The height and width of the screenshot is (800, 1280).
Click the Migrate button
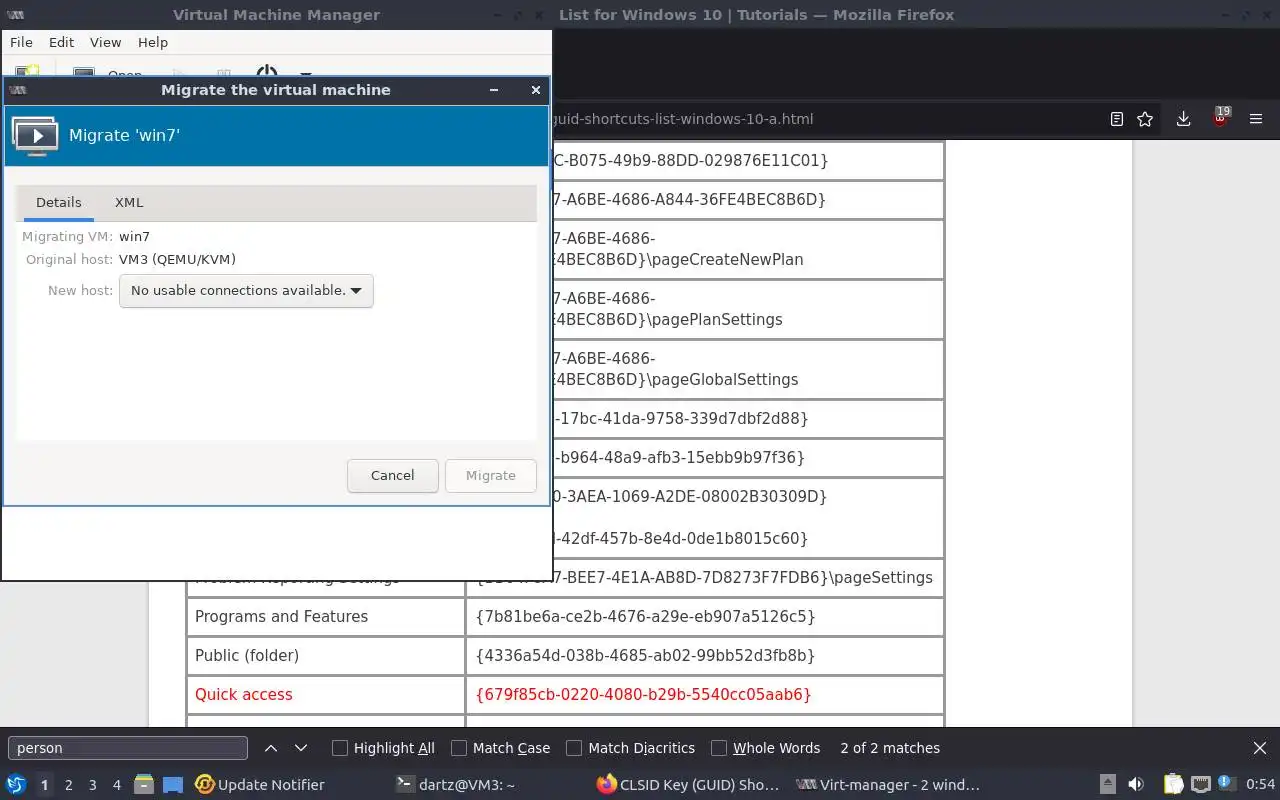(x=491, y=476)
